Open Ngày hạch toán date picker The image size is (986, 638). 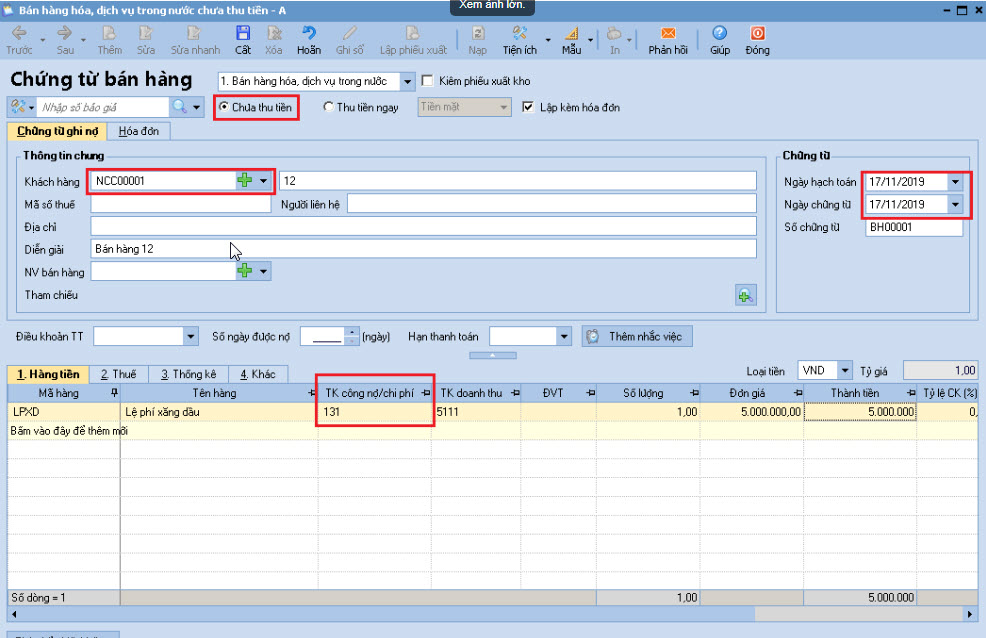(955, 182)
